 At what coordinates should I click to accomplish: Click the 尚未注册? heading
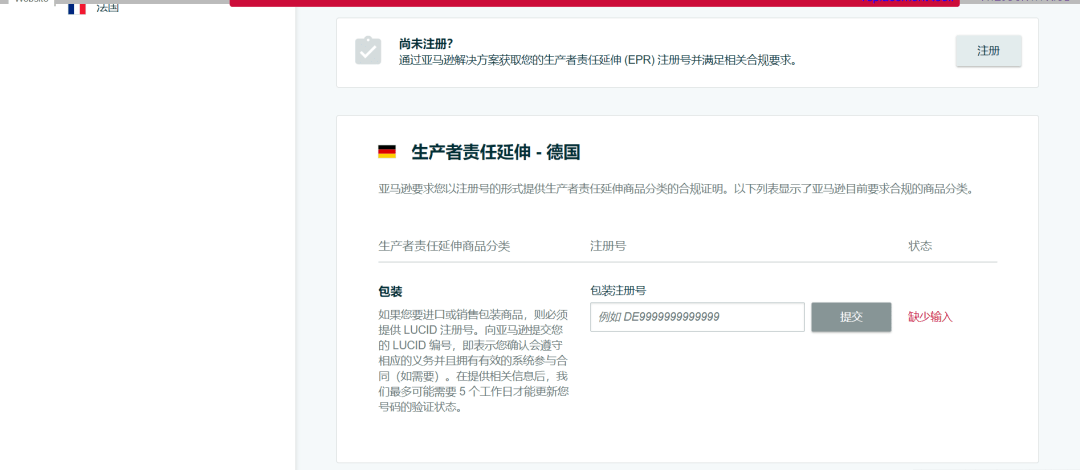(426, 44)
